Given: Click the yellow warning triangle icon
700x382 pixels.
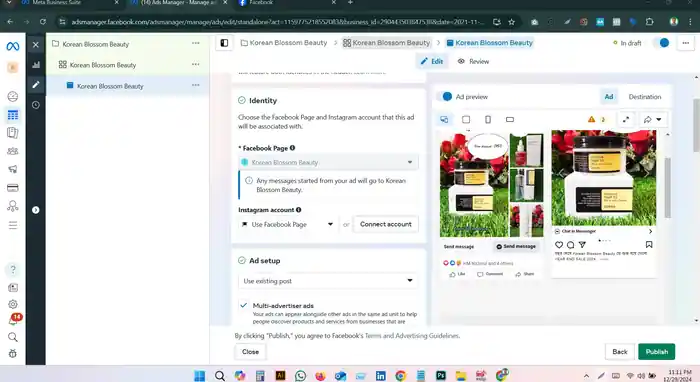Looking at the screenshot, I should pyautogui.click(x=592, y=119).
